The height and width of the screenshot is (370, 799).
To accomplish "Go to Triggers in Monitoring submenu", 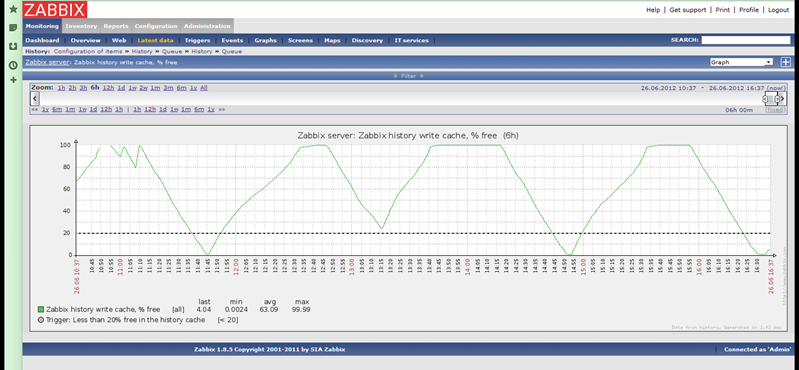I will (197, 40).
